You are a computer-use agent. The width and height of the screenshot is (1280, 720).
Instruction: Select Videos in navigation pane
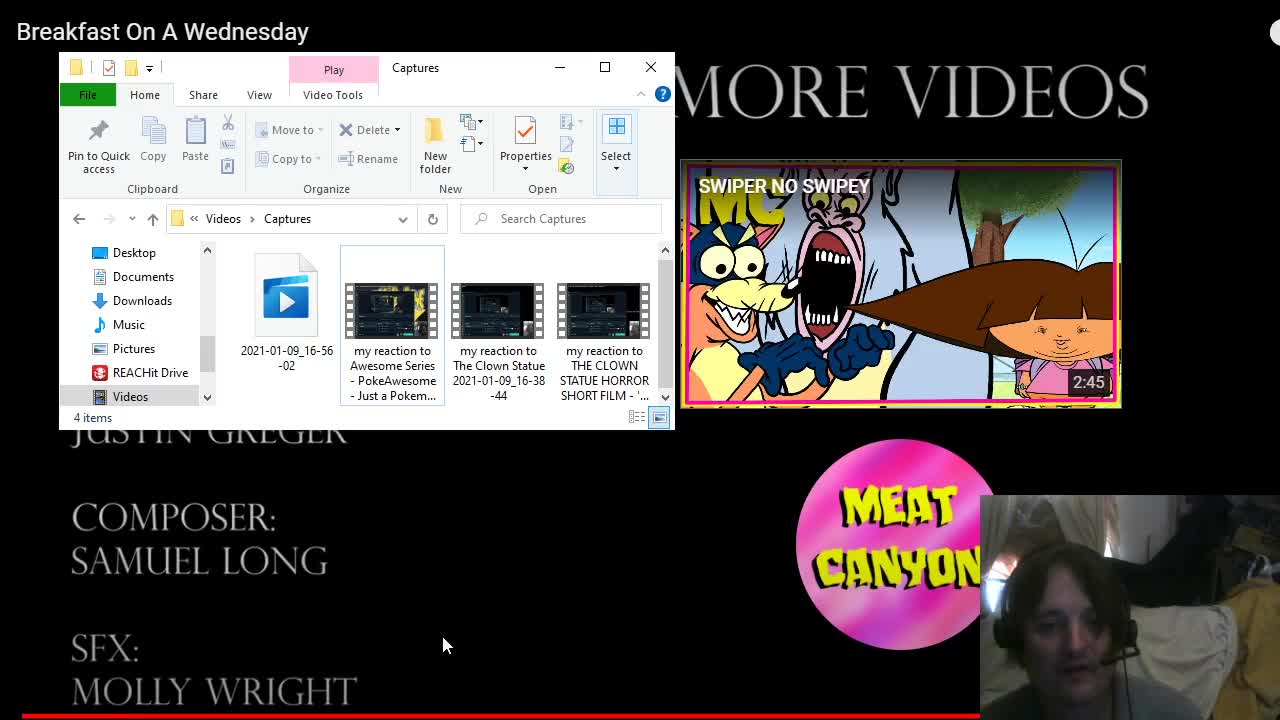(x=130, y=397)
